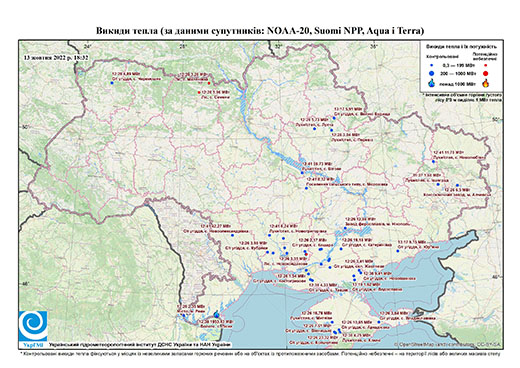Click the red marker labeled 12:26 1.96 МВт

click(199, 92)
